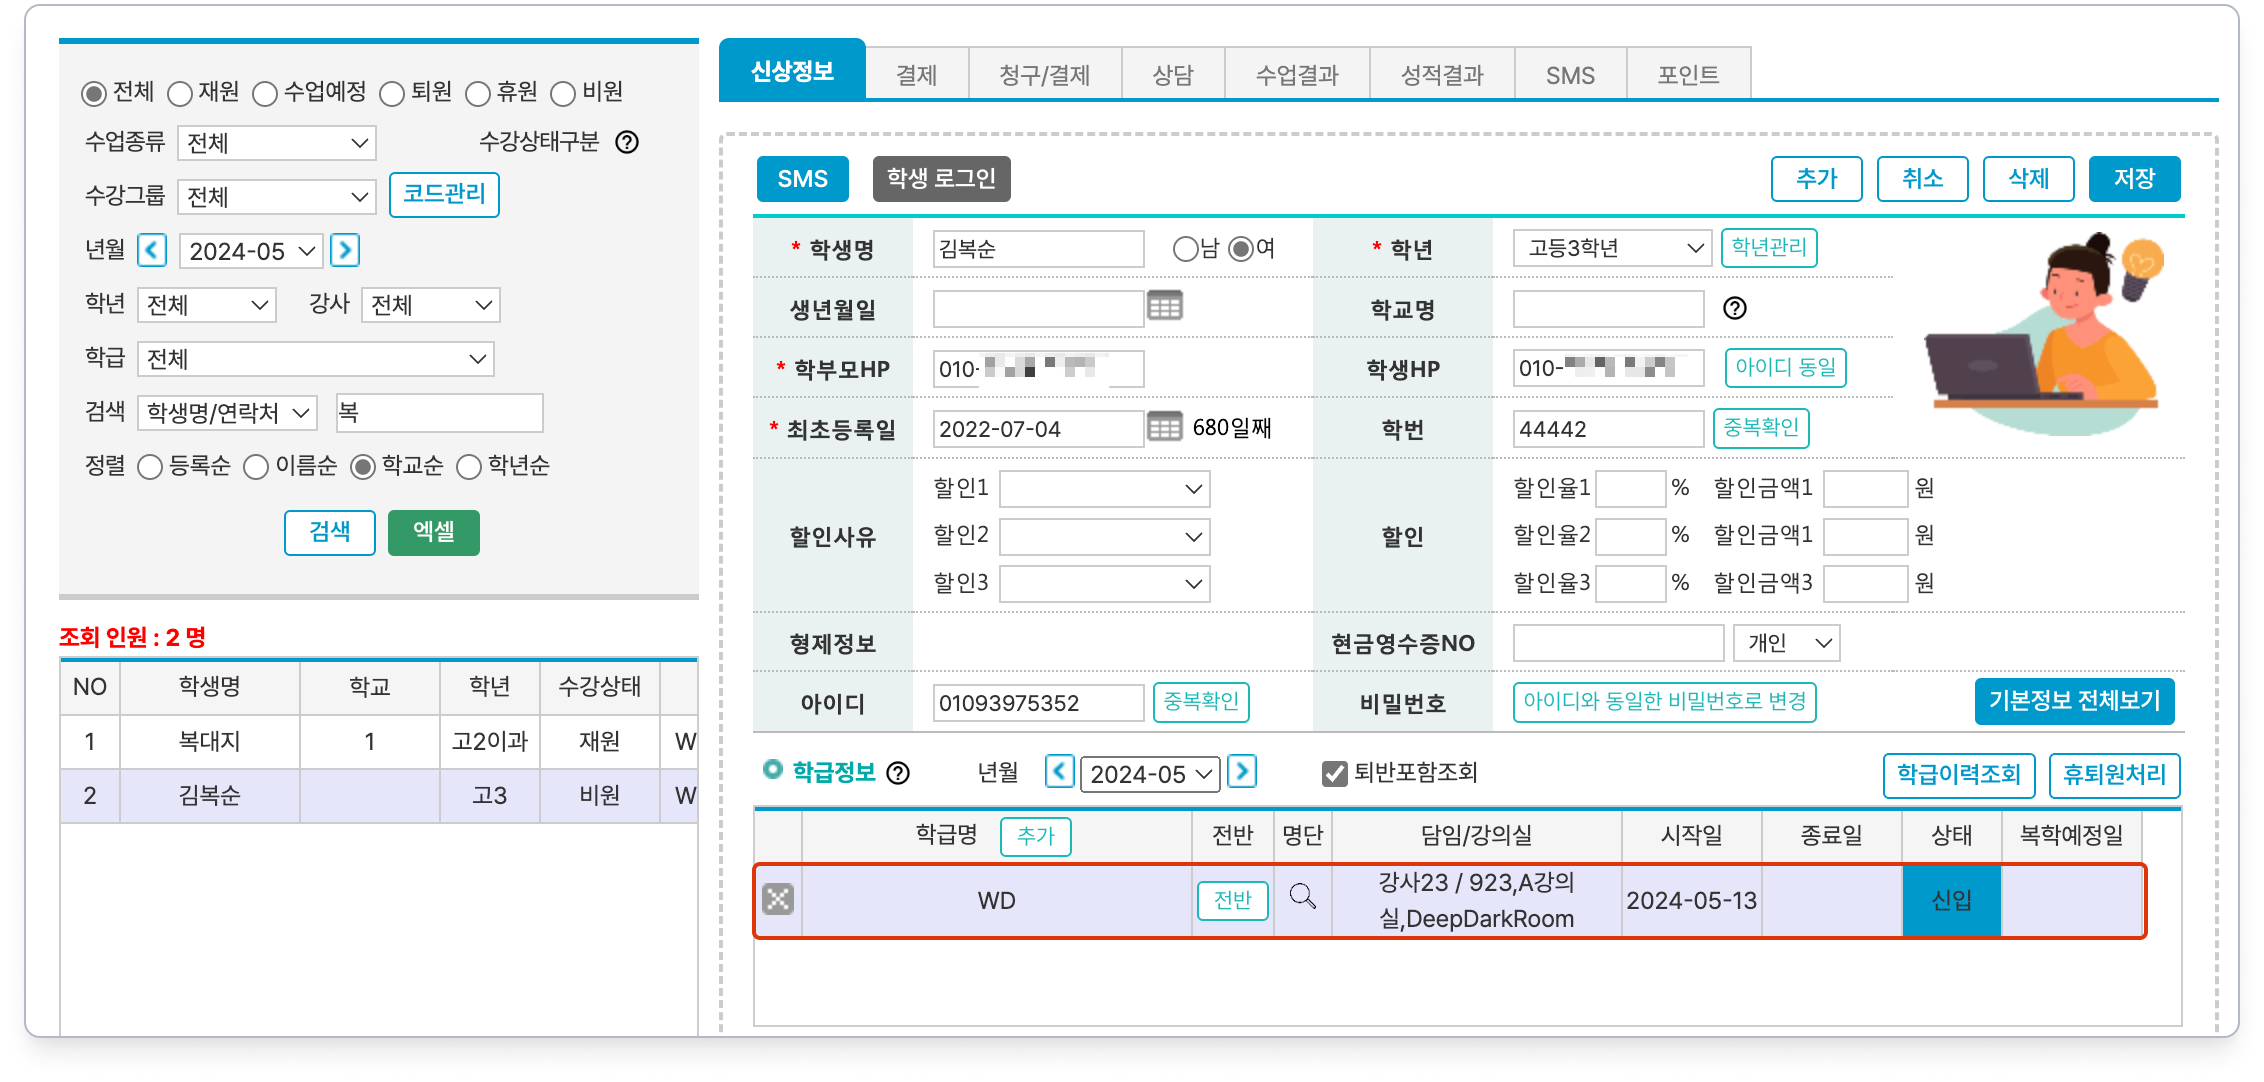Open the first registration date calendar icon

pyautogui.click(x=1164, y=427)
